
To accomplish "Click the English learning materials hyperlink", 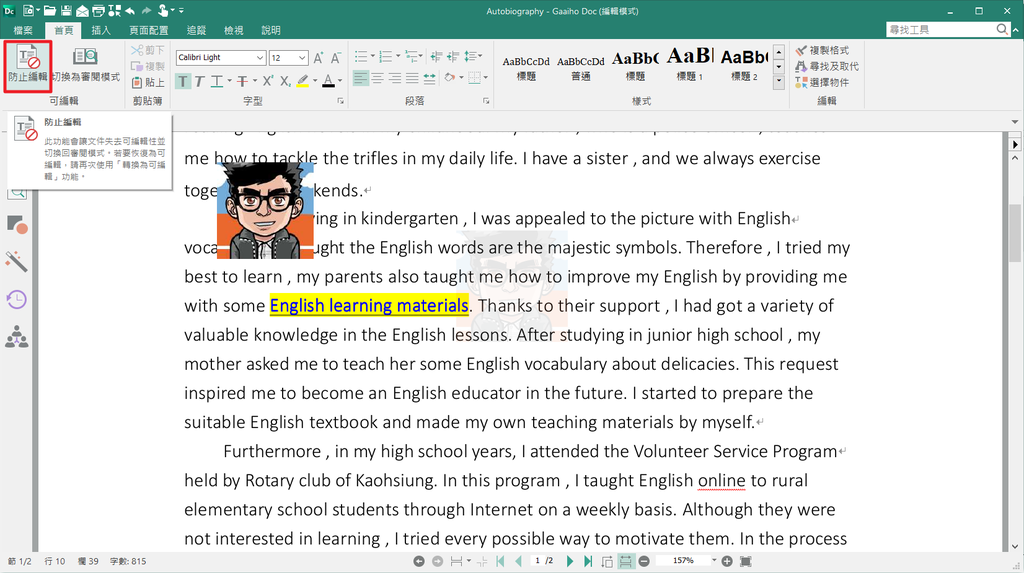I will point(369,306).
